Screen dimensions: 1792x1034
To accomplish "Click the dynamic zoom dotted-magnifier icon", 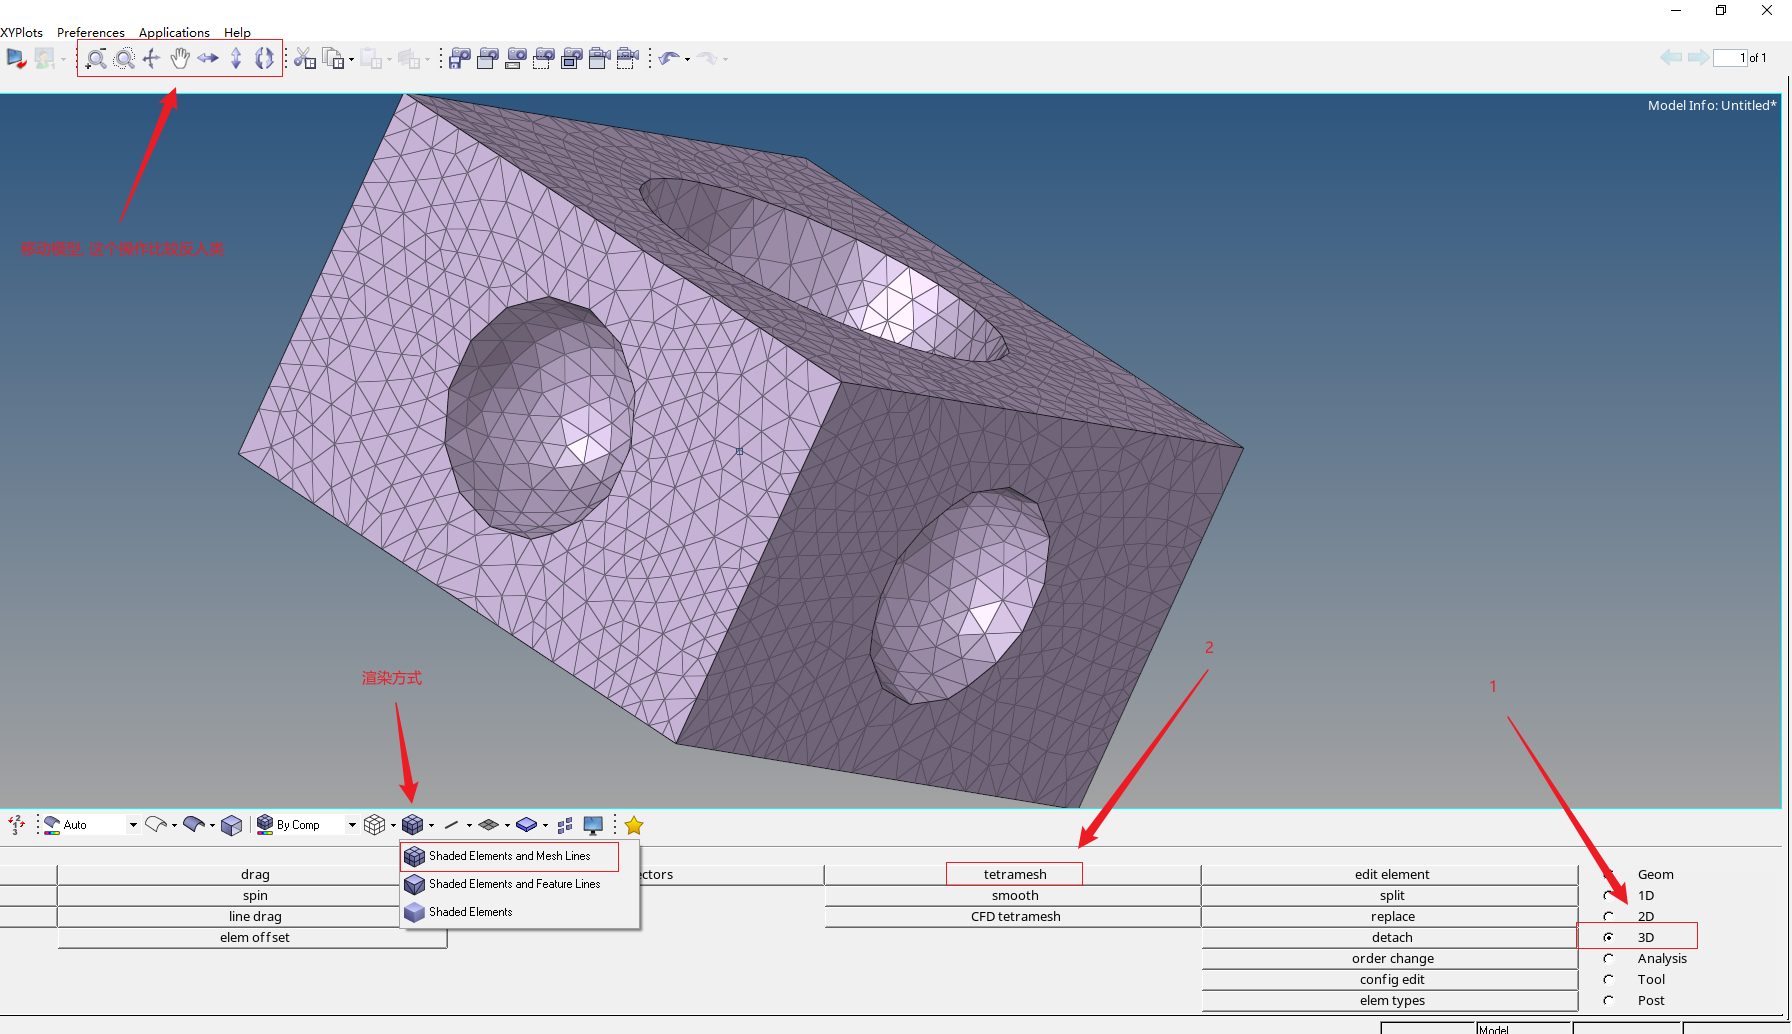I will pyautogui.click(x=124, y=59).
